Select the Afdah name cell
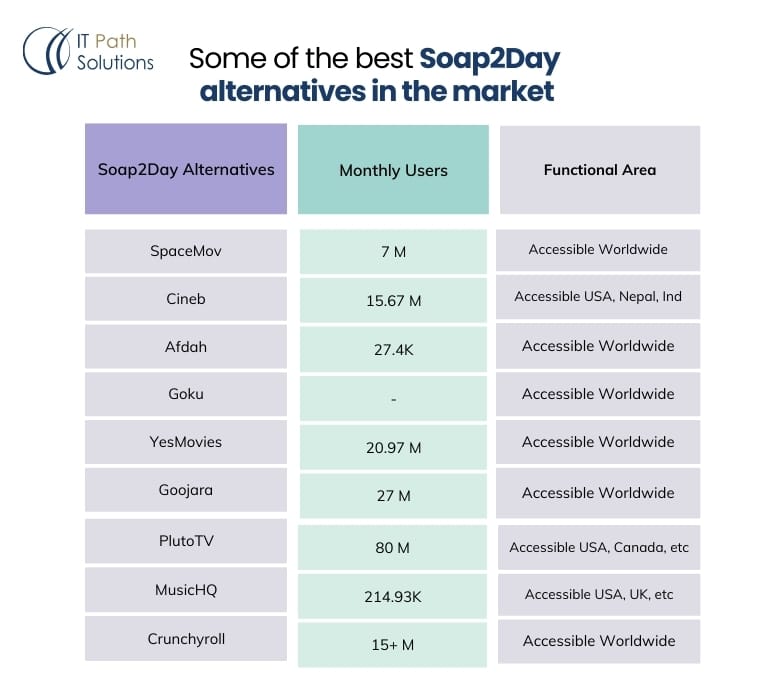The width and height of the screenshot is (768, 676). [186, 346]
